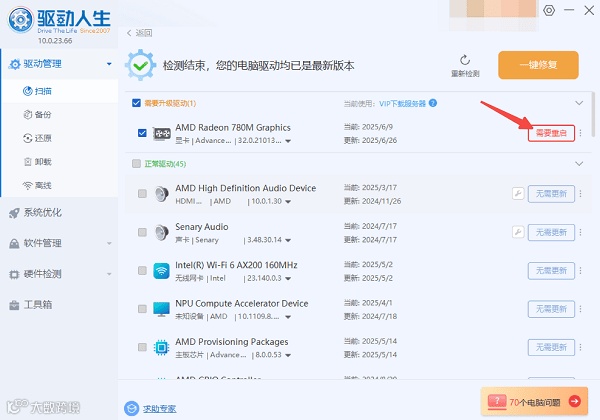Image resolution: width=600 pixels, height=420 pixels.
Task: Open more options dots for Senary Audio
Action: (x=580, y=232)
